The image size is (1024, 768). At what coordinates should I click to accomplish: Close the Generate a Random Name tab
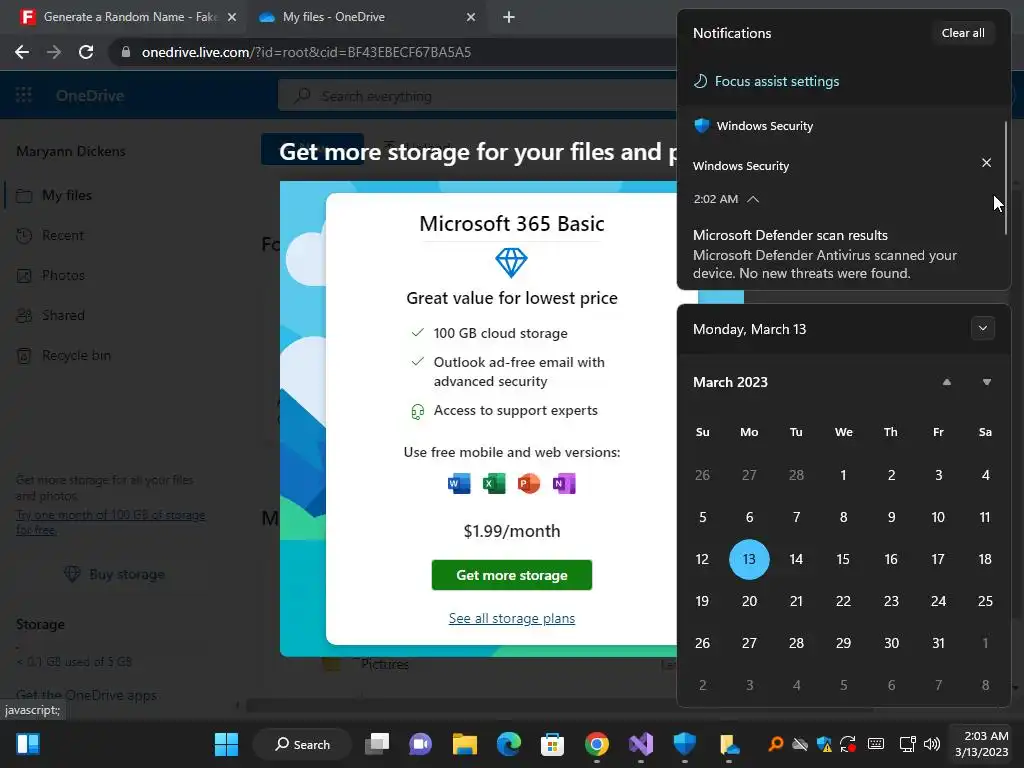[x=232, y=17]
